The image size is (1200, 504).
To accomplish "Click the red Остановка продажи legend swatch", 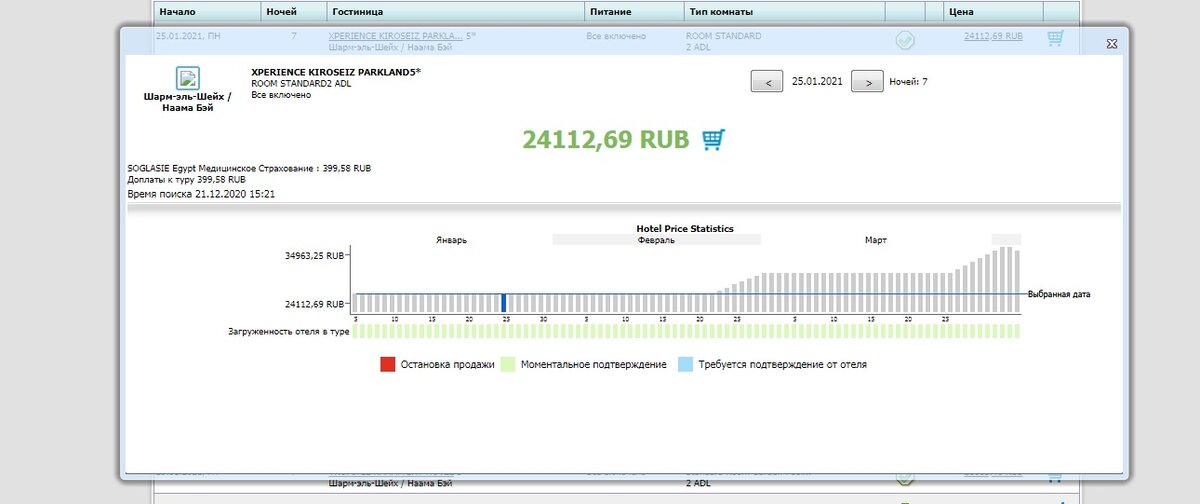I will 388,364.
